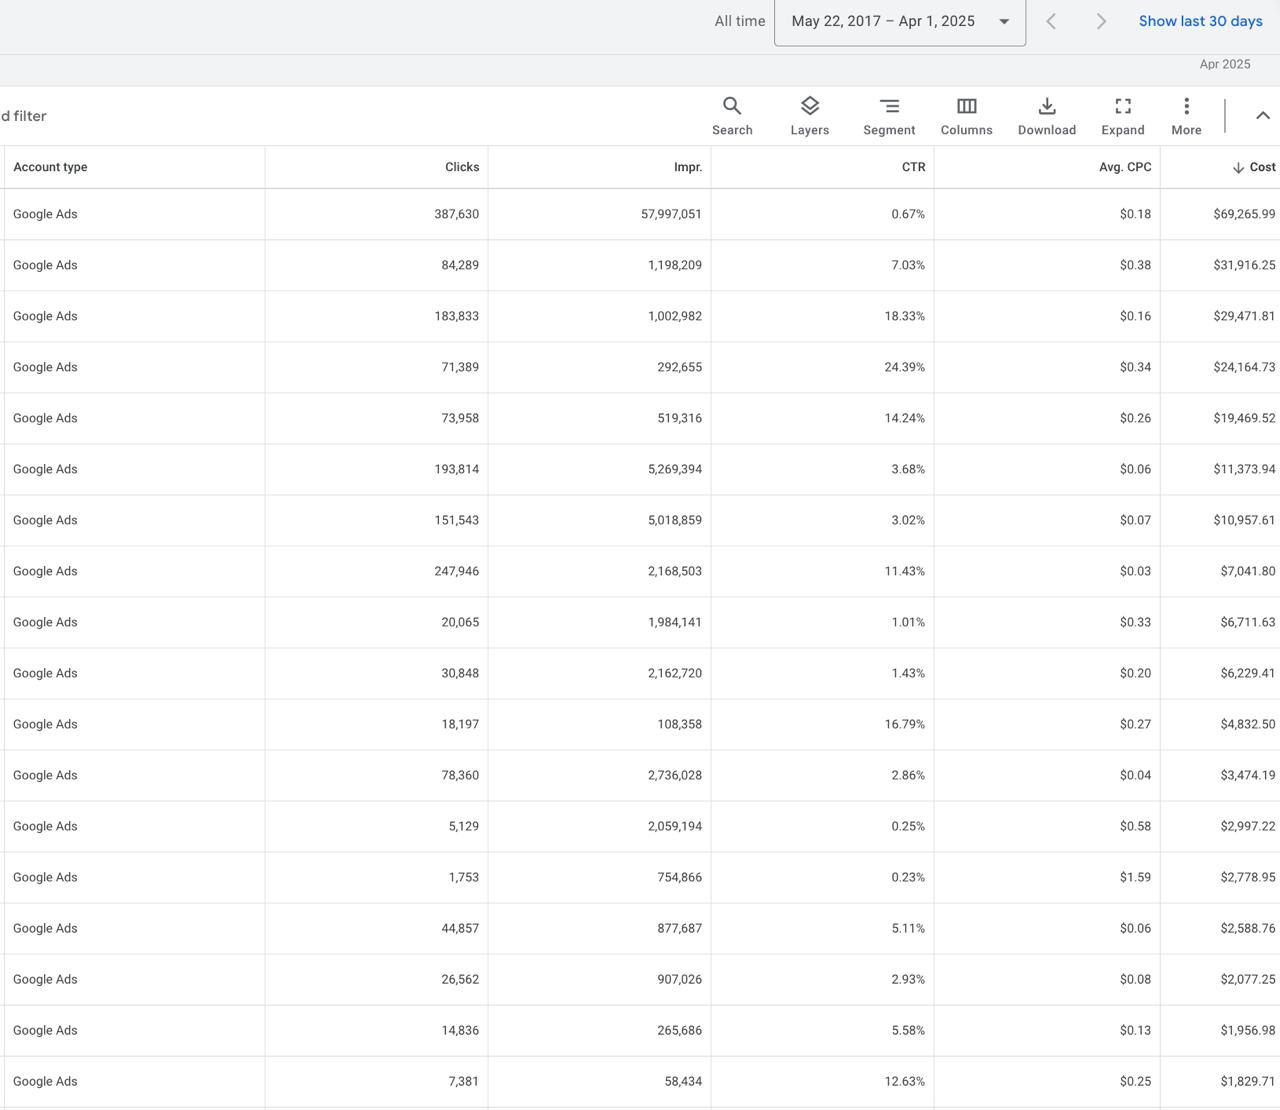This screenshot has height=1110, width=1280.
Task: Click the All time label
Action: 740,21
